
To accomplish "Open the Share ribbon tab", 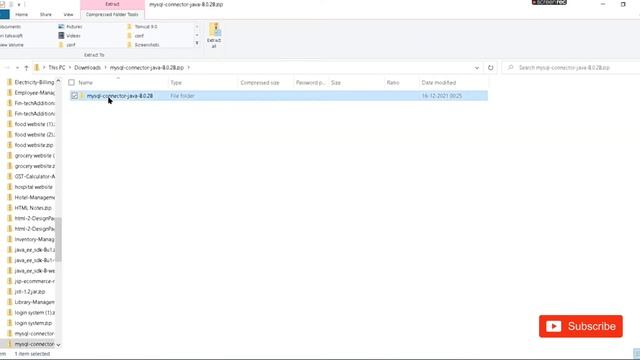I will click(46, 14).
